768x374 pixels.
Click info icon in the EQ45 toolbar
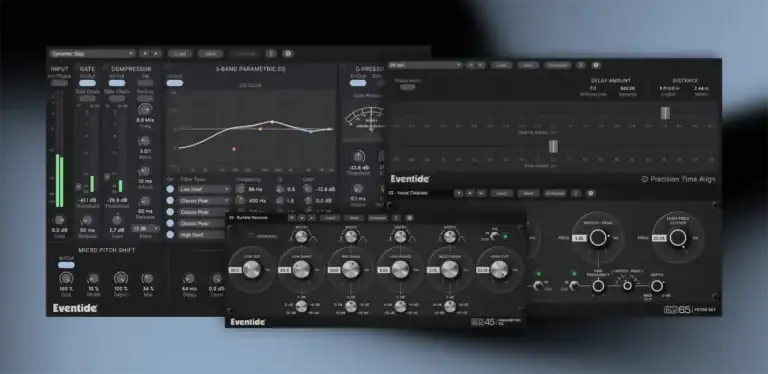(x=396, y=217)
